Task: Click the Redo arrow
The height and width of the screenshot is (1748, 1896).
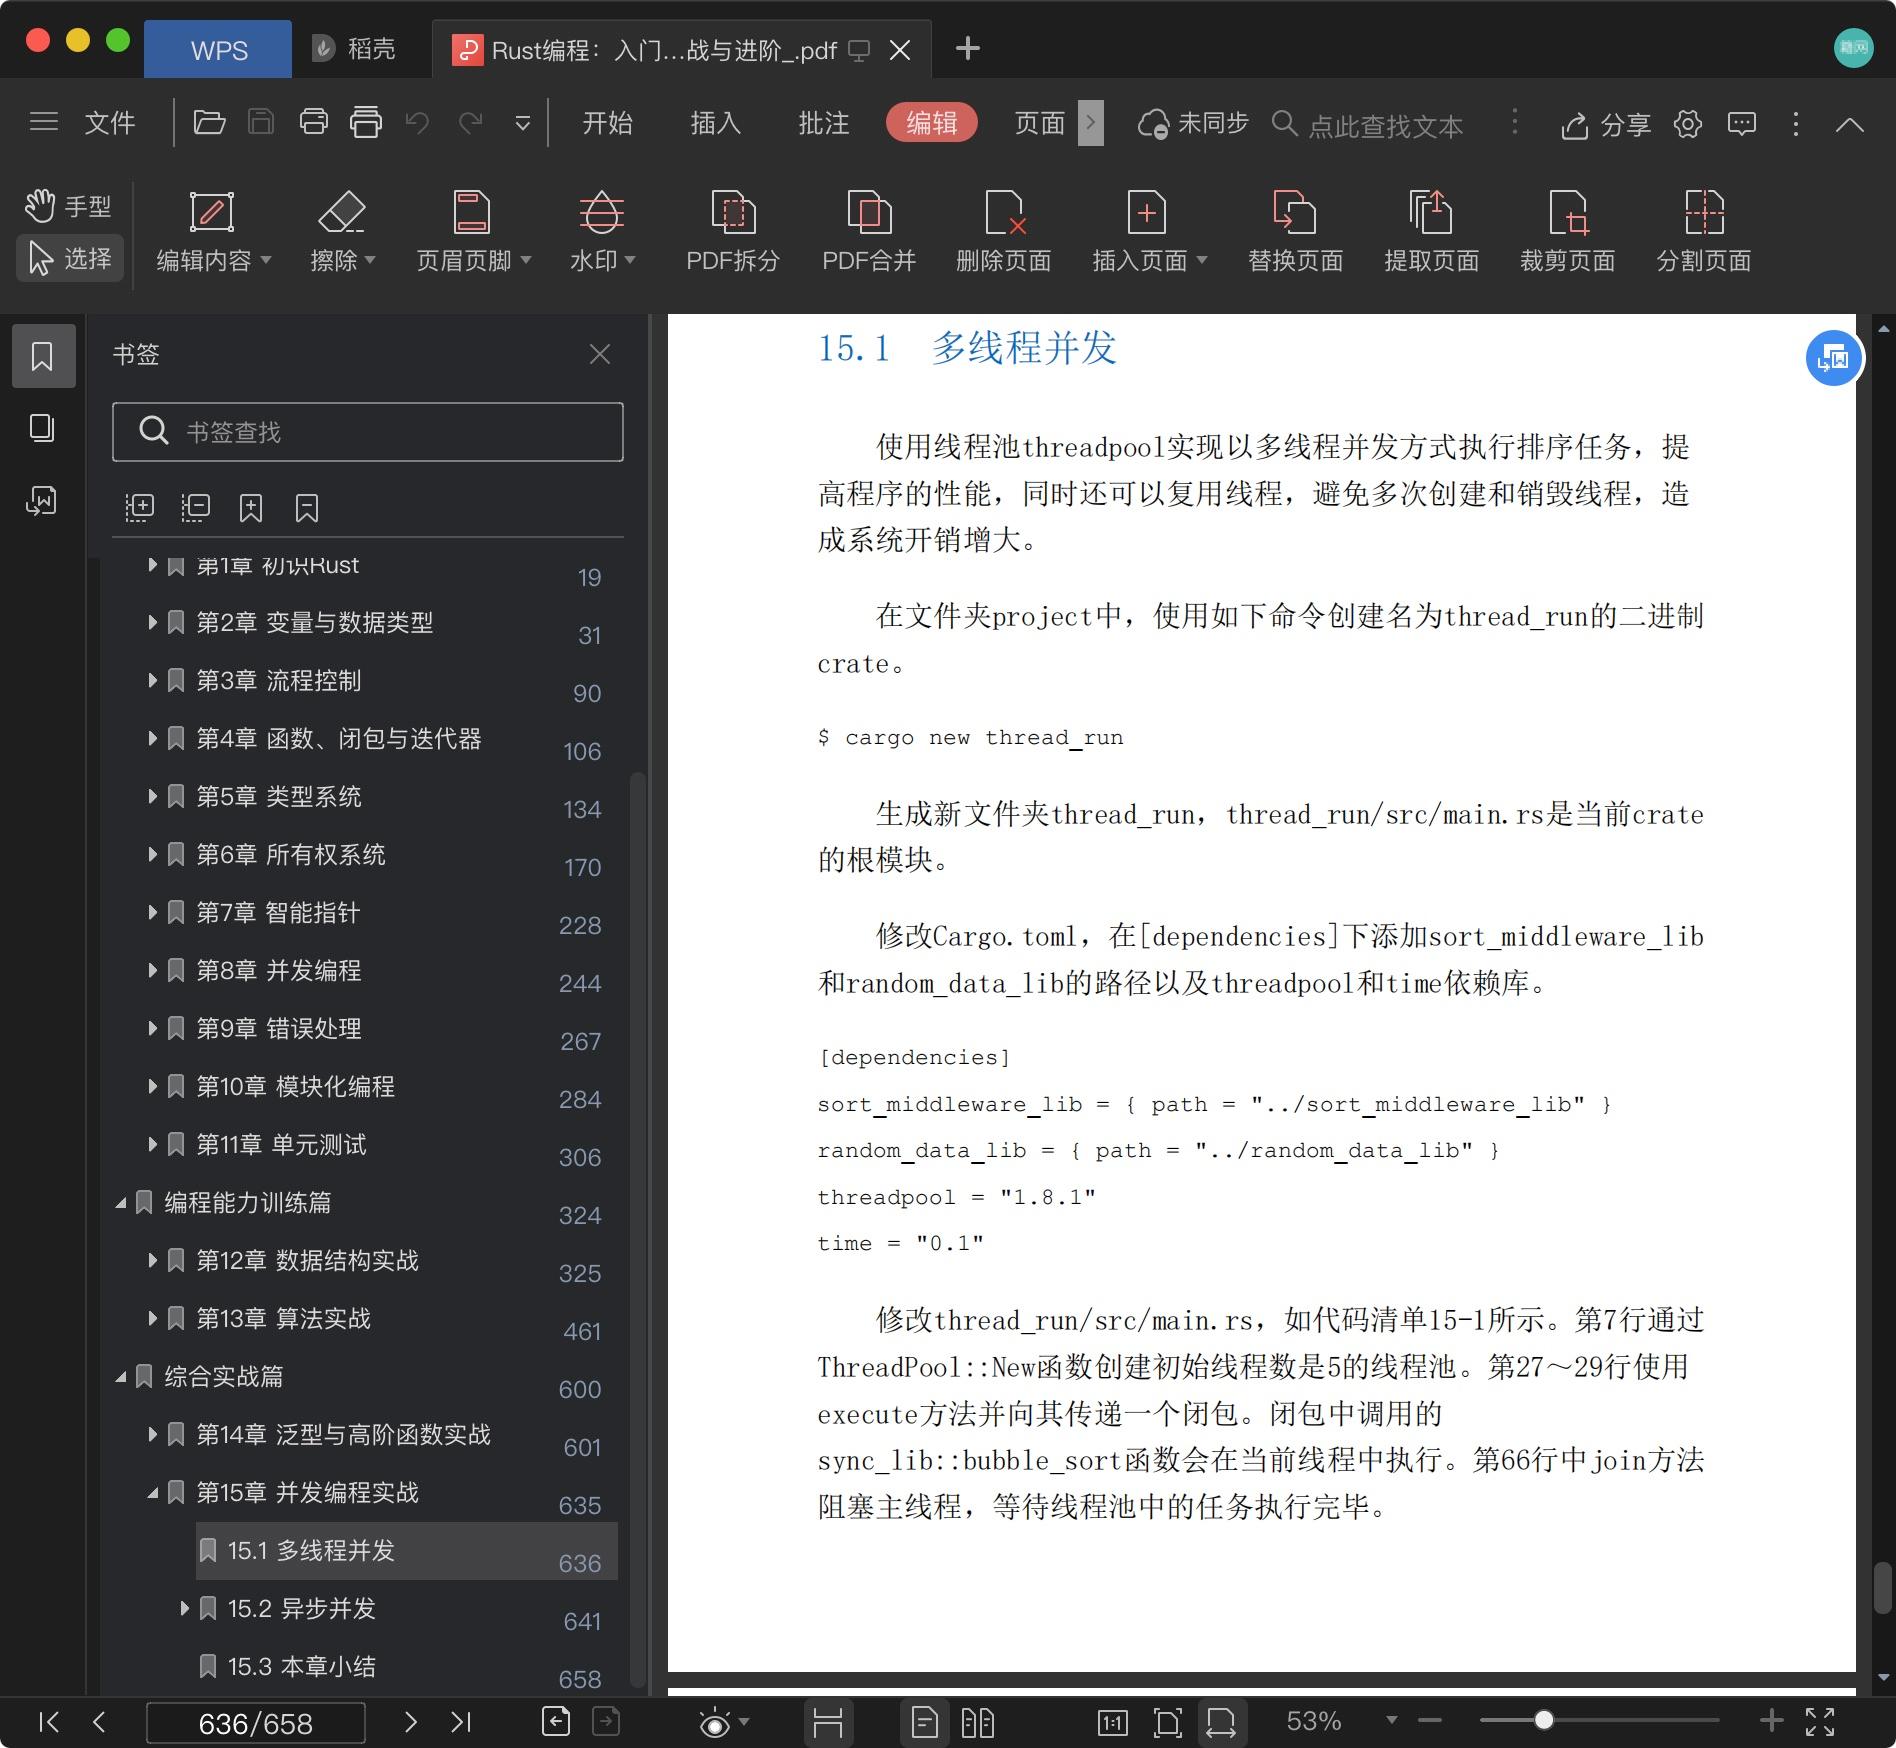Action: (470, 123)
